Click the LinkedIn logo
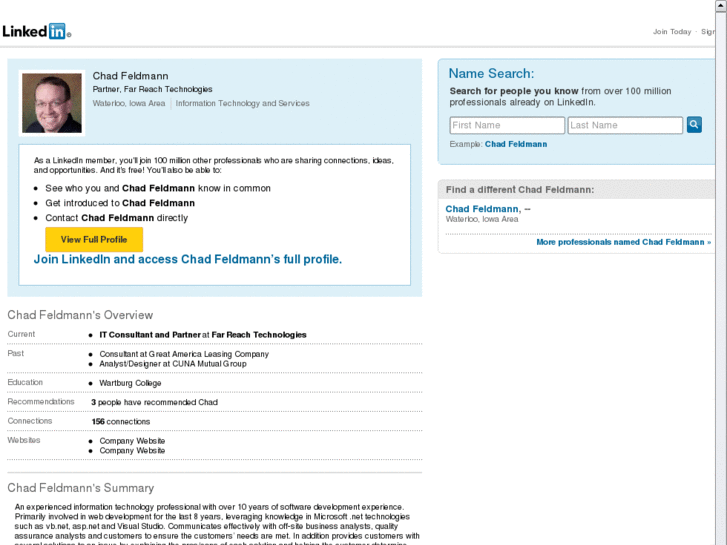 pos(37,31)
